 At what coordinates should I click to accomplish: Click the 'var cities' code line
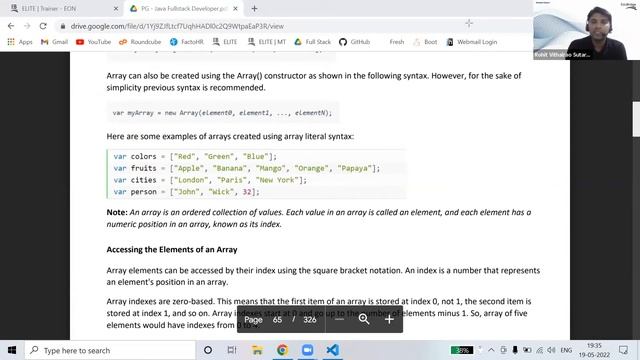point(210,180)
